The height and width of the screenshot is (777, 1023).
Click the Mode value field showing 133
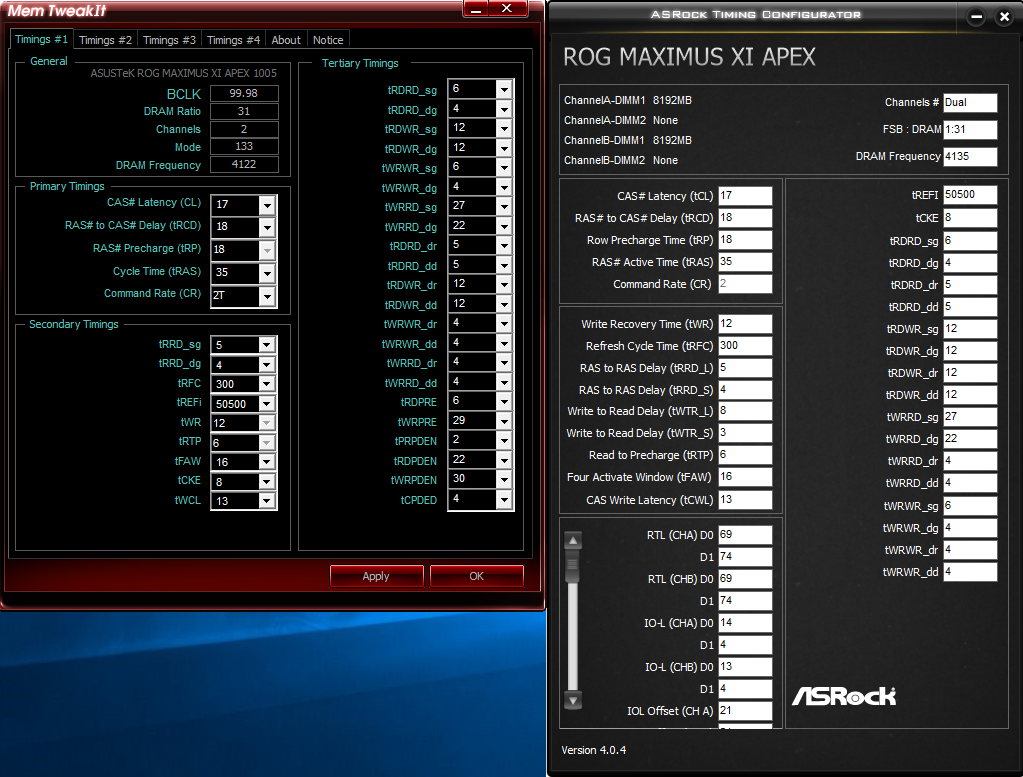click(244, 147)
